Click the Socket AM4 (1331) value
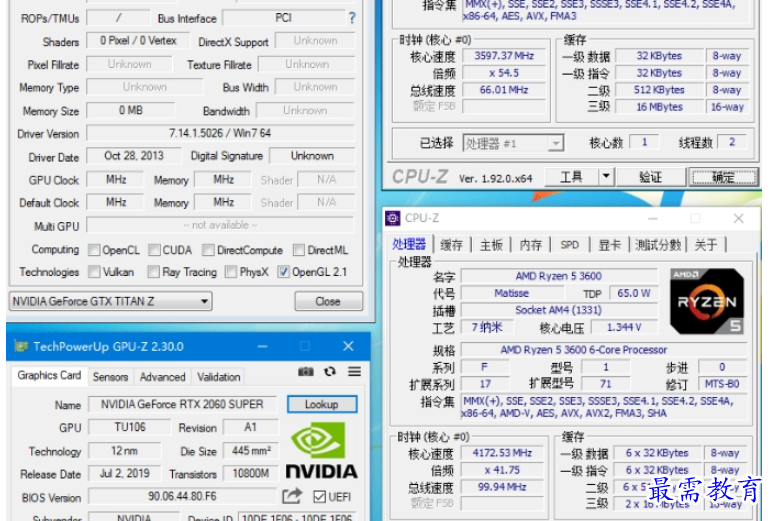The width and height of the screenshot is (770, 521). [x=559, y=310]
